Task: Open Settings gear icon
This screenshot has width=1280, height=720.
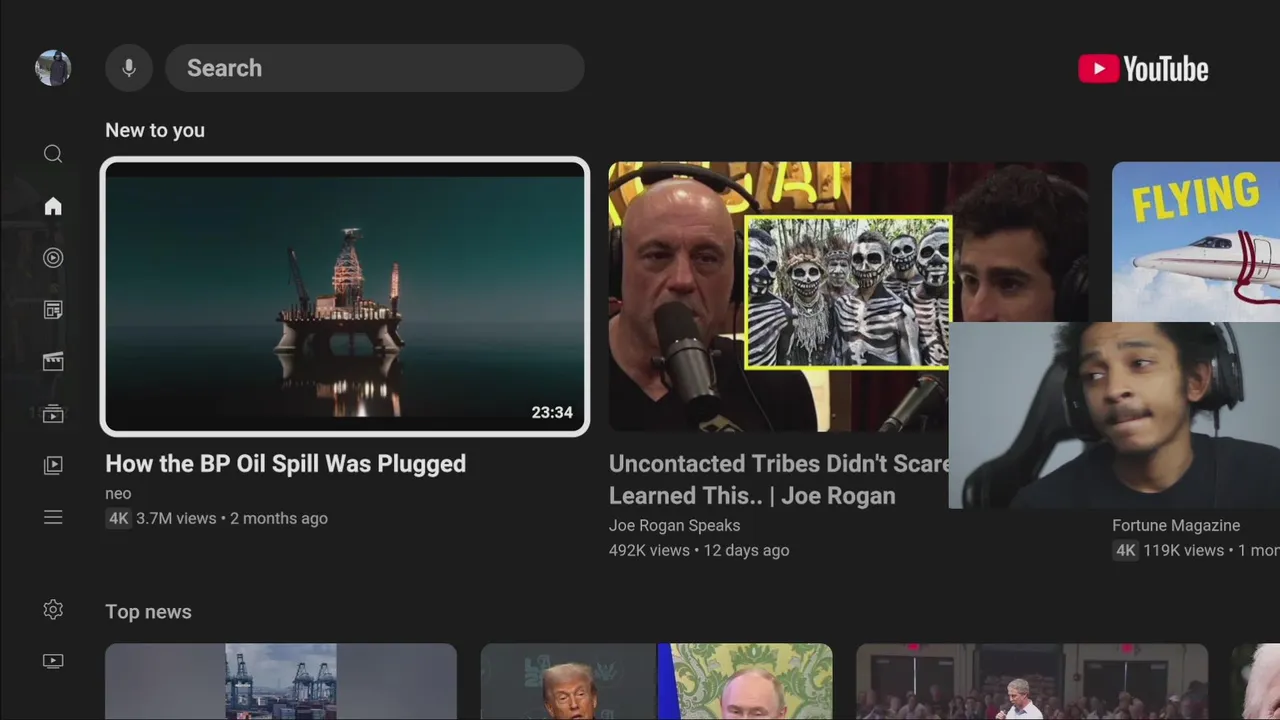Action: point(53,609)
